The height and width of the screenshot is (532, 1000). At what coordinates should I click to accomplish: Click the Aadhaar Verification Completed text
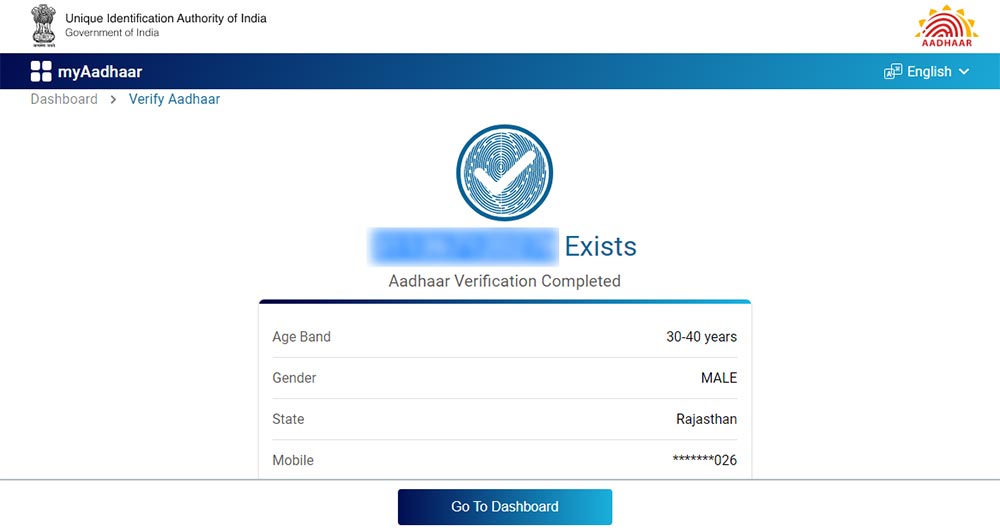coord(504,281)
